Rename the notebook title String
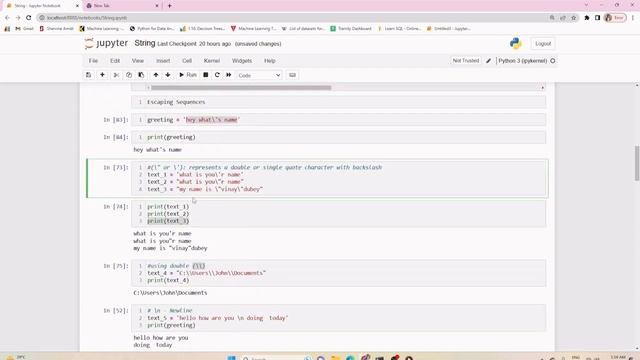Viewport: 640px width, 360px height. 144,43
